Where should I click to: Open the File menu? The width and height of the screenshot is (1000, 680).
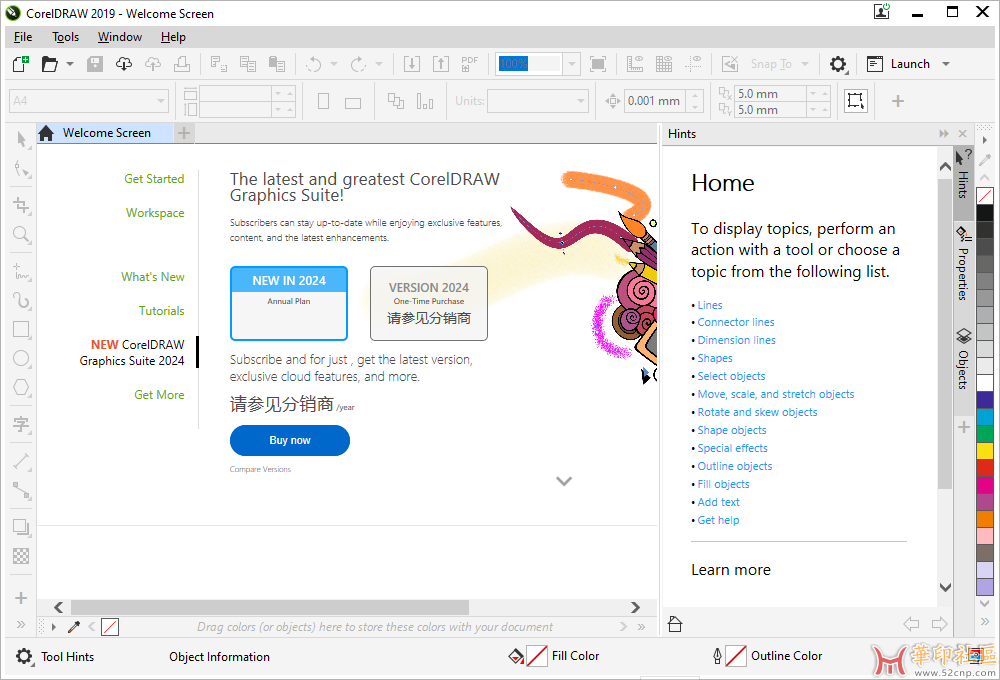[x=23, y=37]
